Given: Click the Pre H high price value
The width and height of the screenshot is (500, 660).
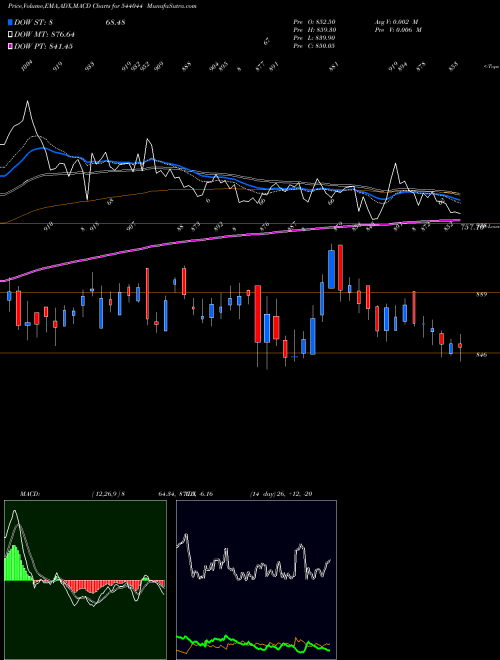Looking at the screenshot, I should point(314,30).
